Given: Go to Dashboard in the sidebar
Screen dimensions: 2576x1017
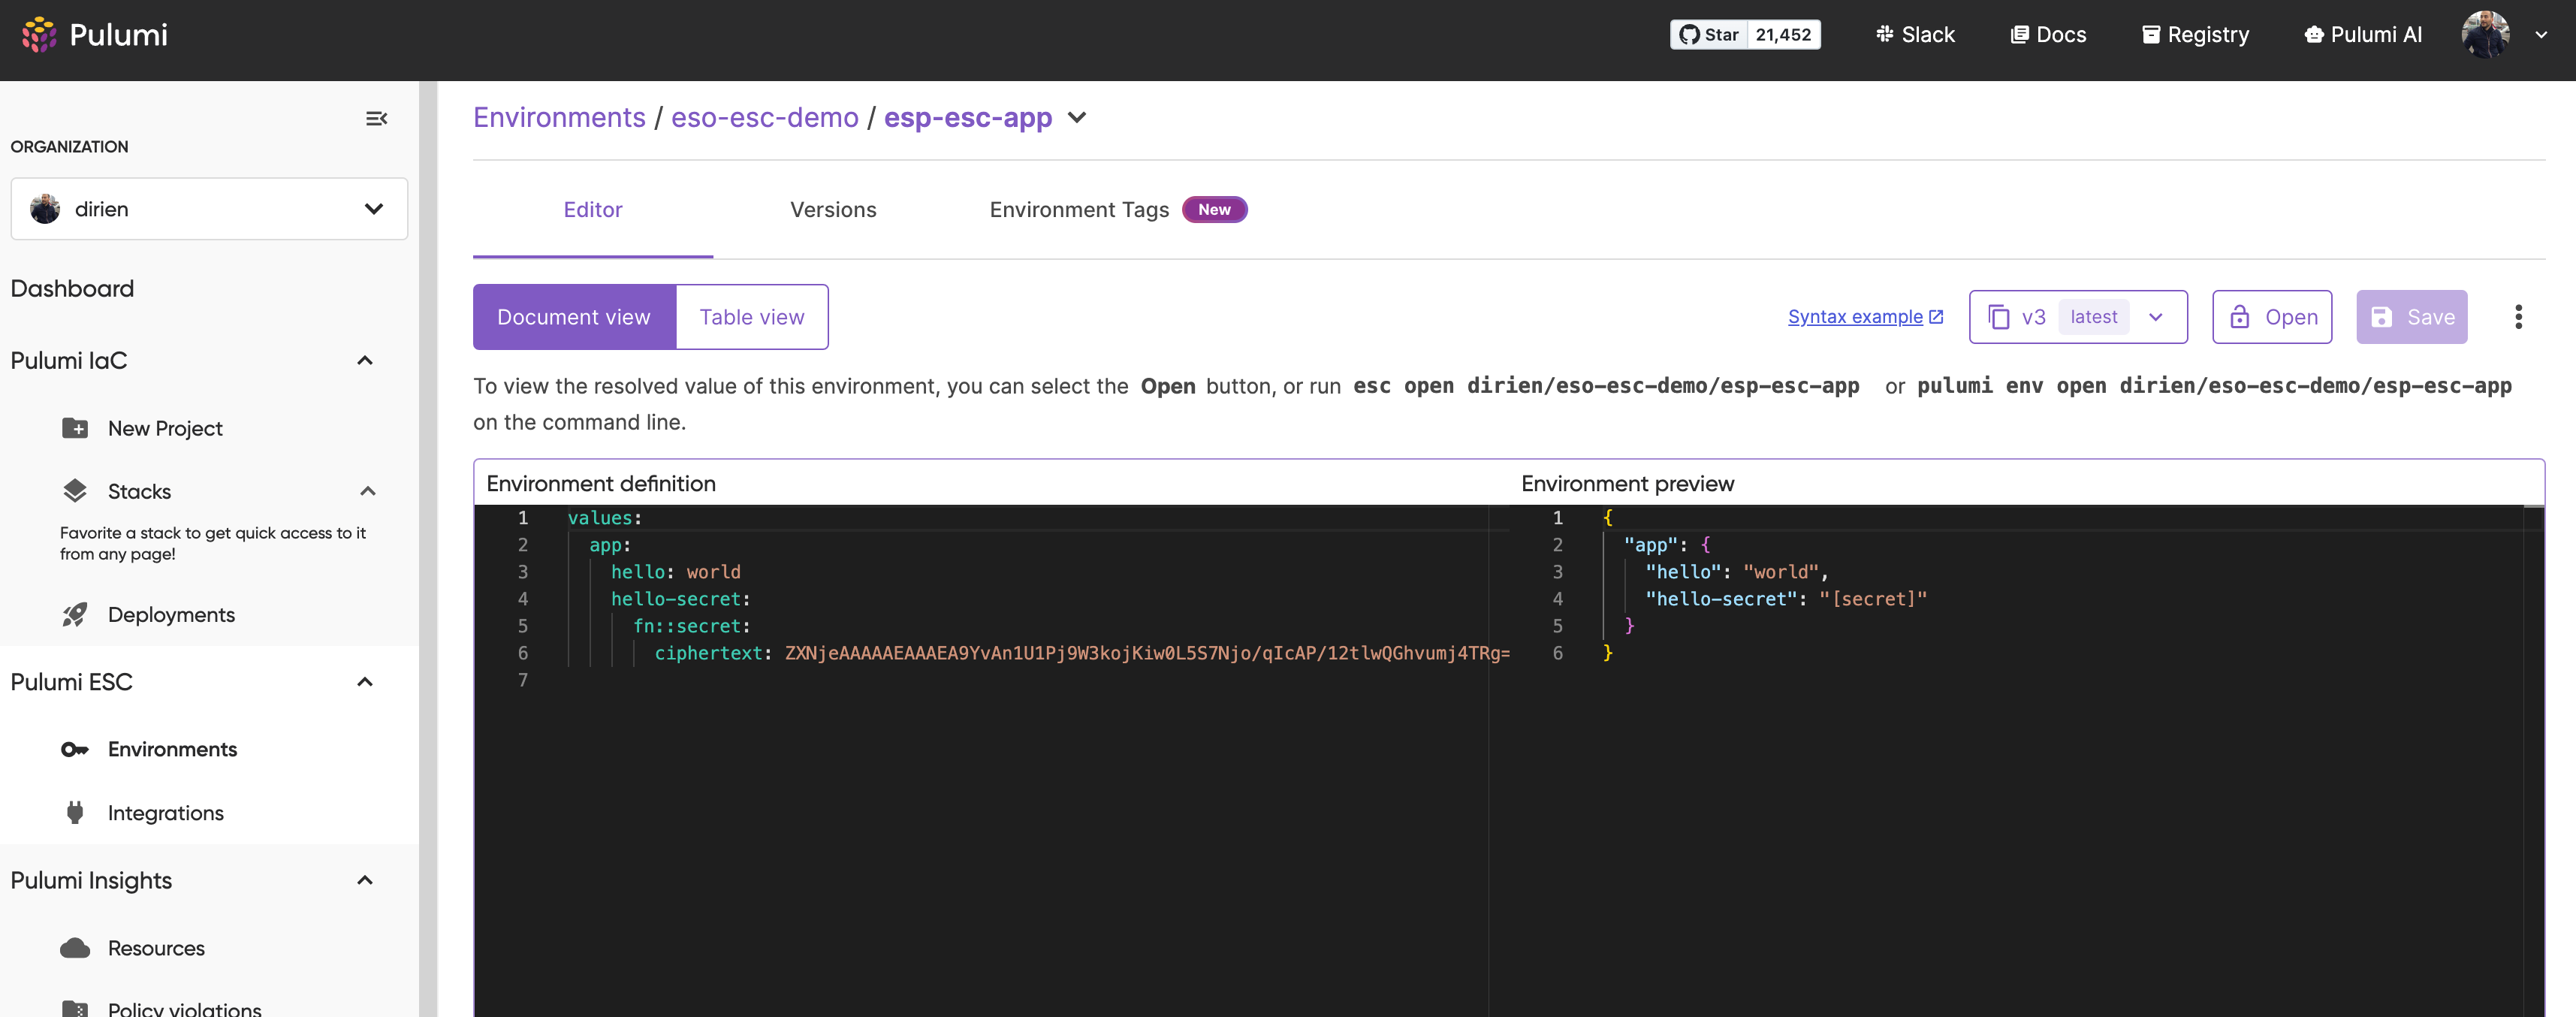Looking at the screenshot, I should [72, 289].
